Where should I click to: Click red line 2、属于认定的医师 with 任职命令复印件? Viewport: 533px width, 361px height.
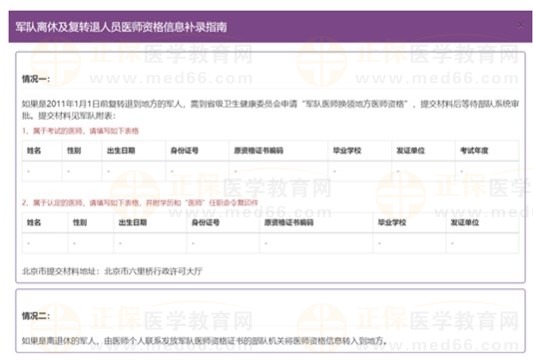[140, 203]
